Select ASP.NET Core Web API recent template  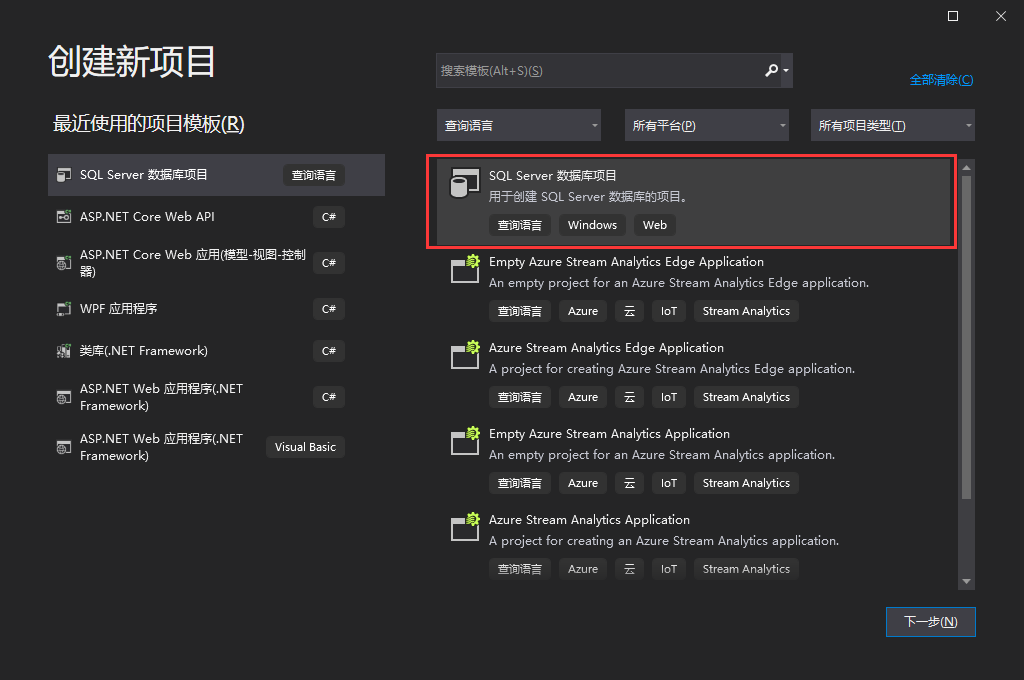216,217
